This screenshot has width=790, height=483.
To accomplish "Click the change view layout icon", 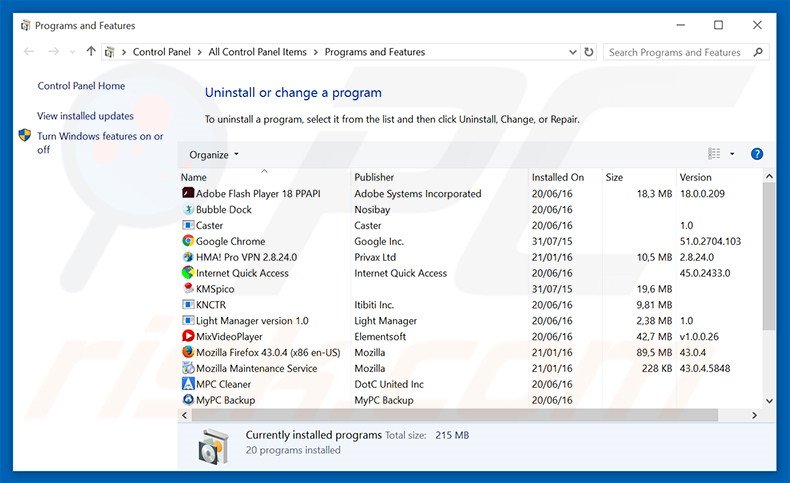I will (x=714, y=154).
